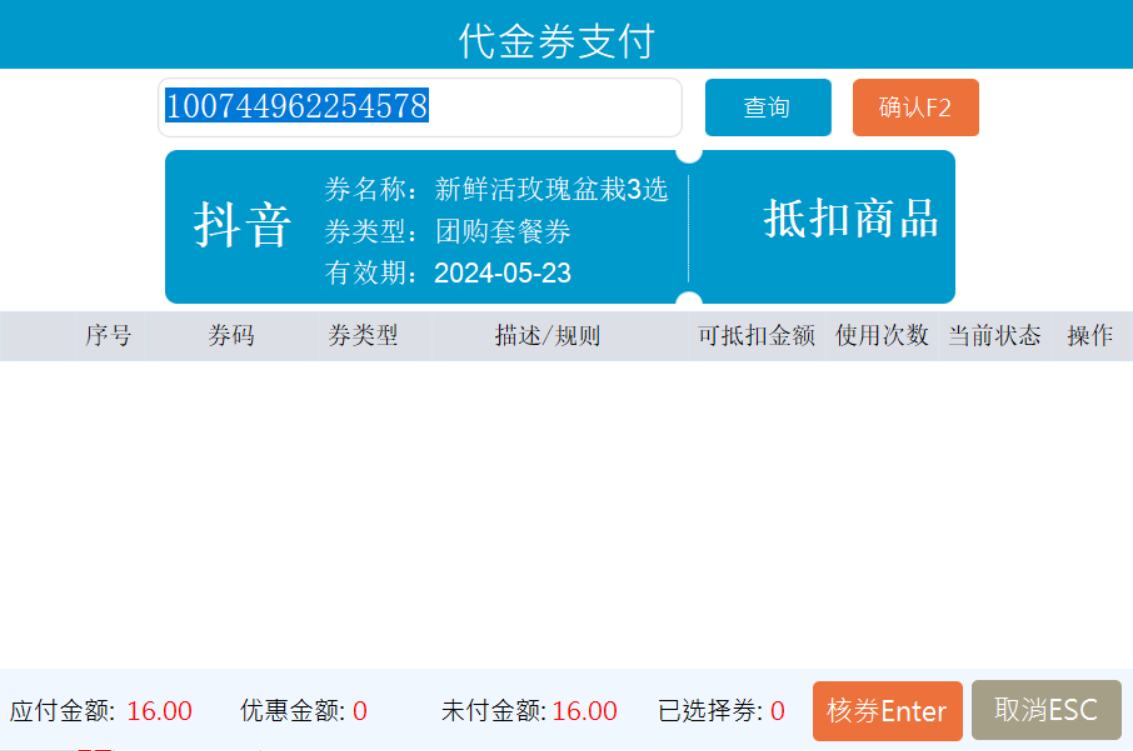The image size is (1133, 751).
Task: Click the 券类型 column header
Action: [363, 335]
